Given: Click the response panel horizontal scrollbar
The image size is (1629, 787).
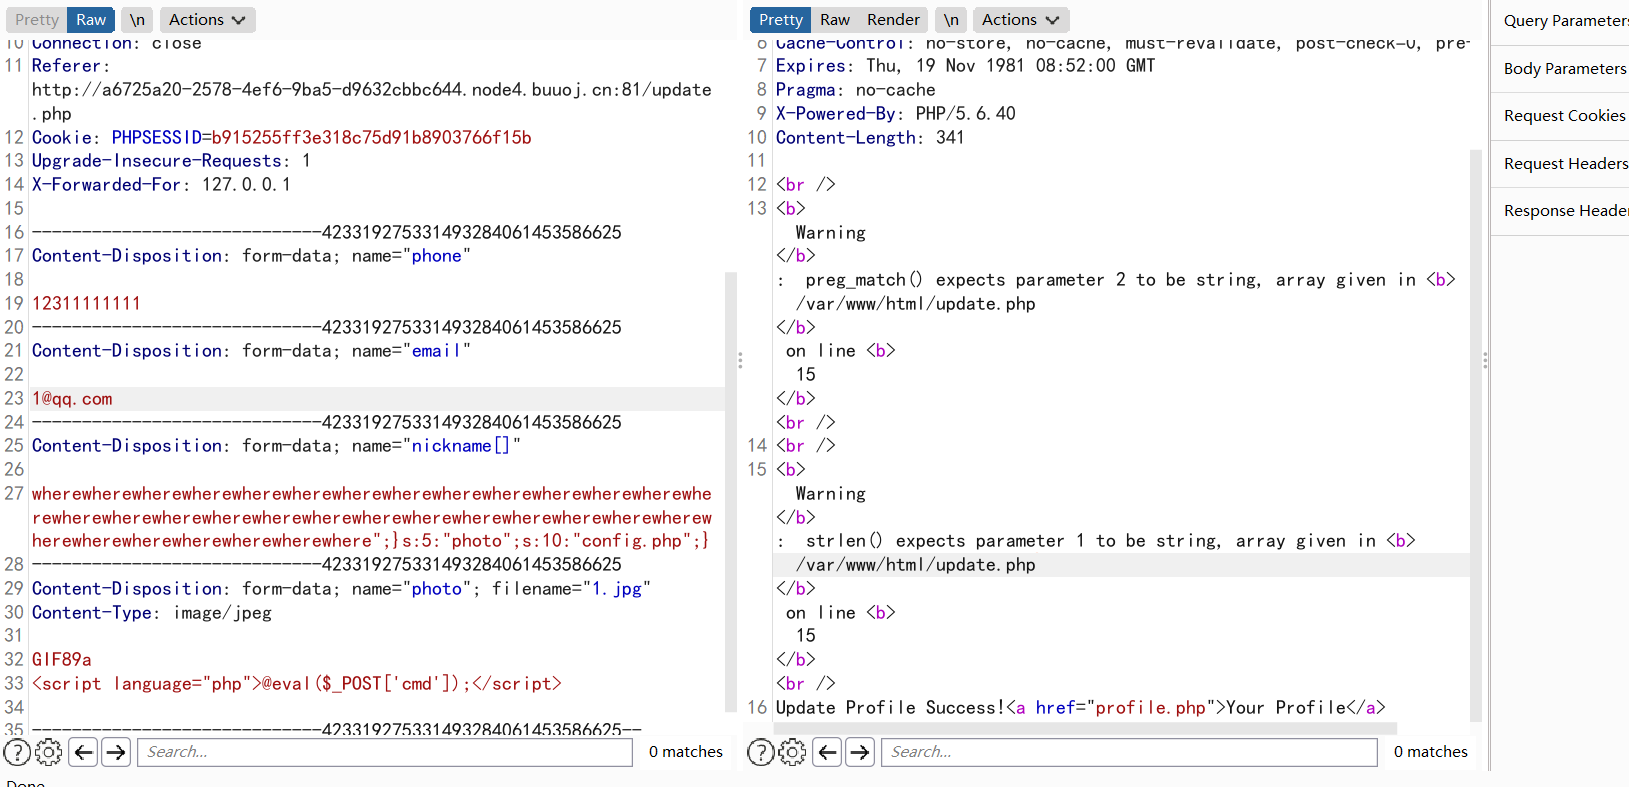Looking at the screenshot, I should [x=1085, y=728].
